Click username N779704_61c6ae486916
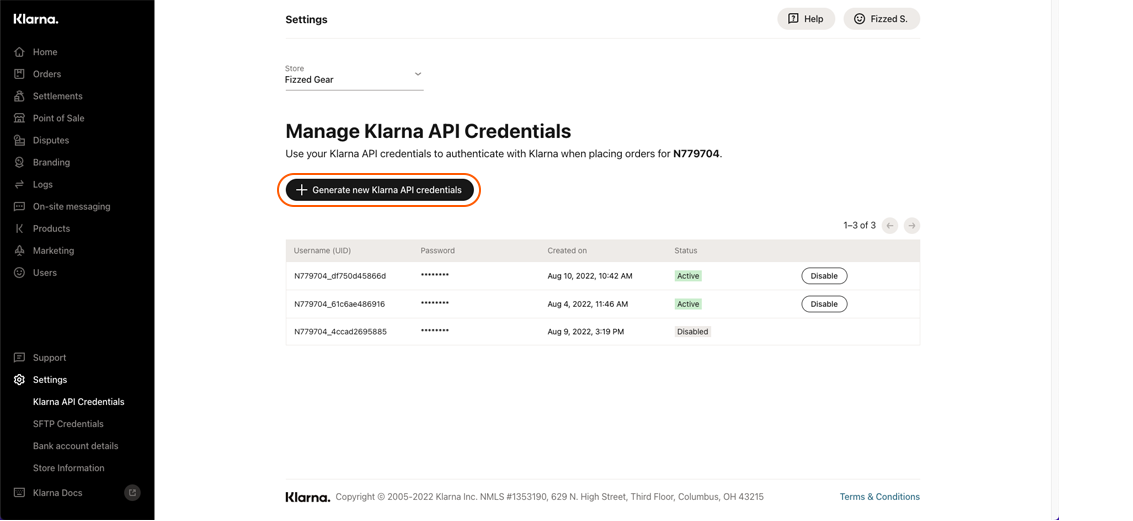 click(340, 304)
